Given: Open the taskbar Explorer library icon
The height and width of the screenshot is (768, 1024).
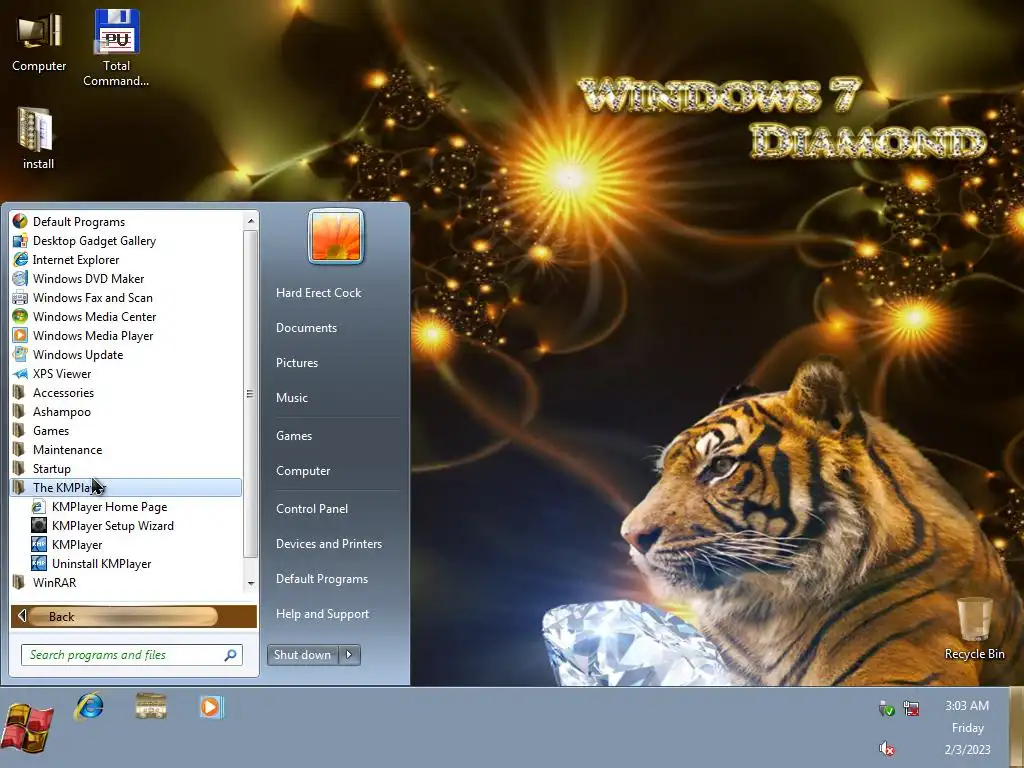Looking at the screenshot, I should tap(151, 707).
